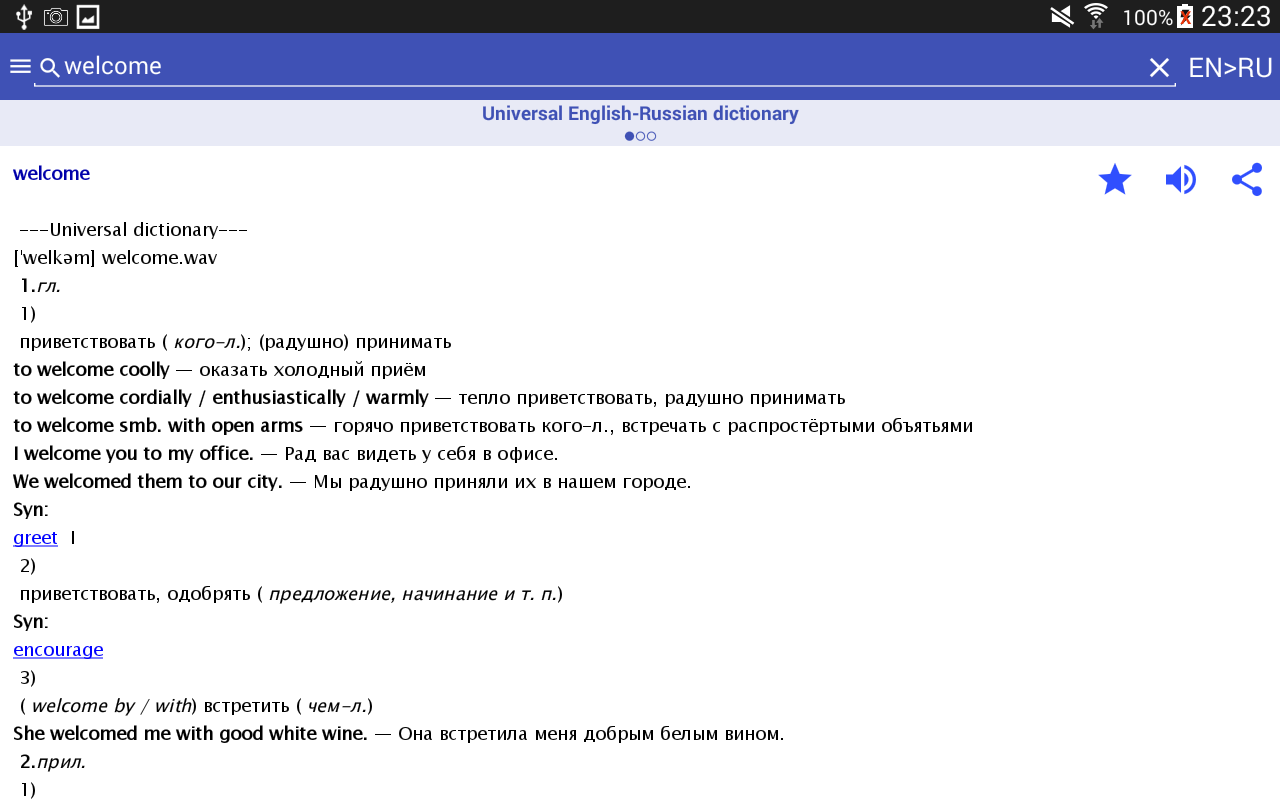Viewport: 1280px width, 800px height.
Task: Open the USB notification icon in status bar
Action: [24, 17]
